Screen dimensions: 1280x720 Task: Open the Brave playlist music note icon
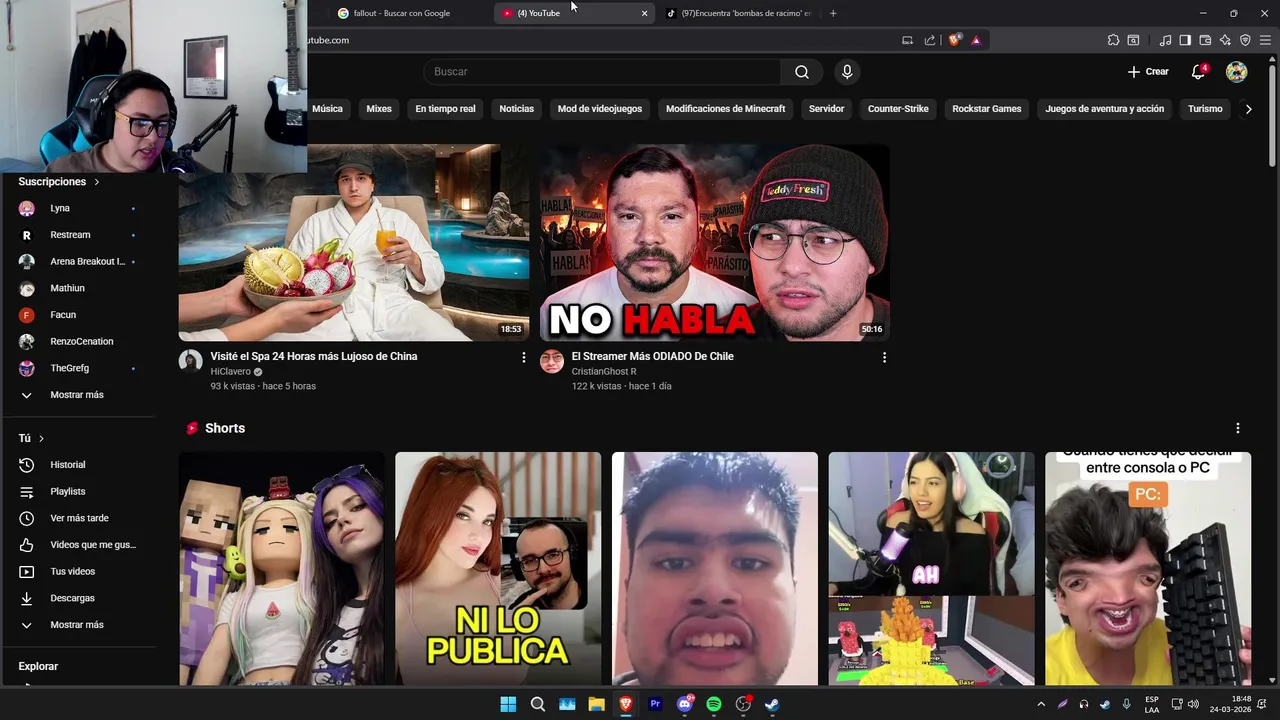(1165, 40)
